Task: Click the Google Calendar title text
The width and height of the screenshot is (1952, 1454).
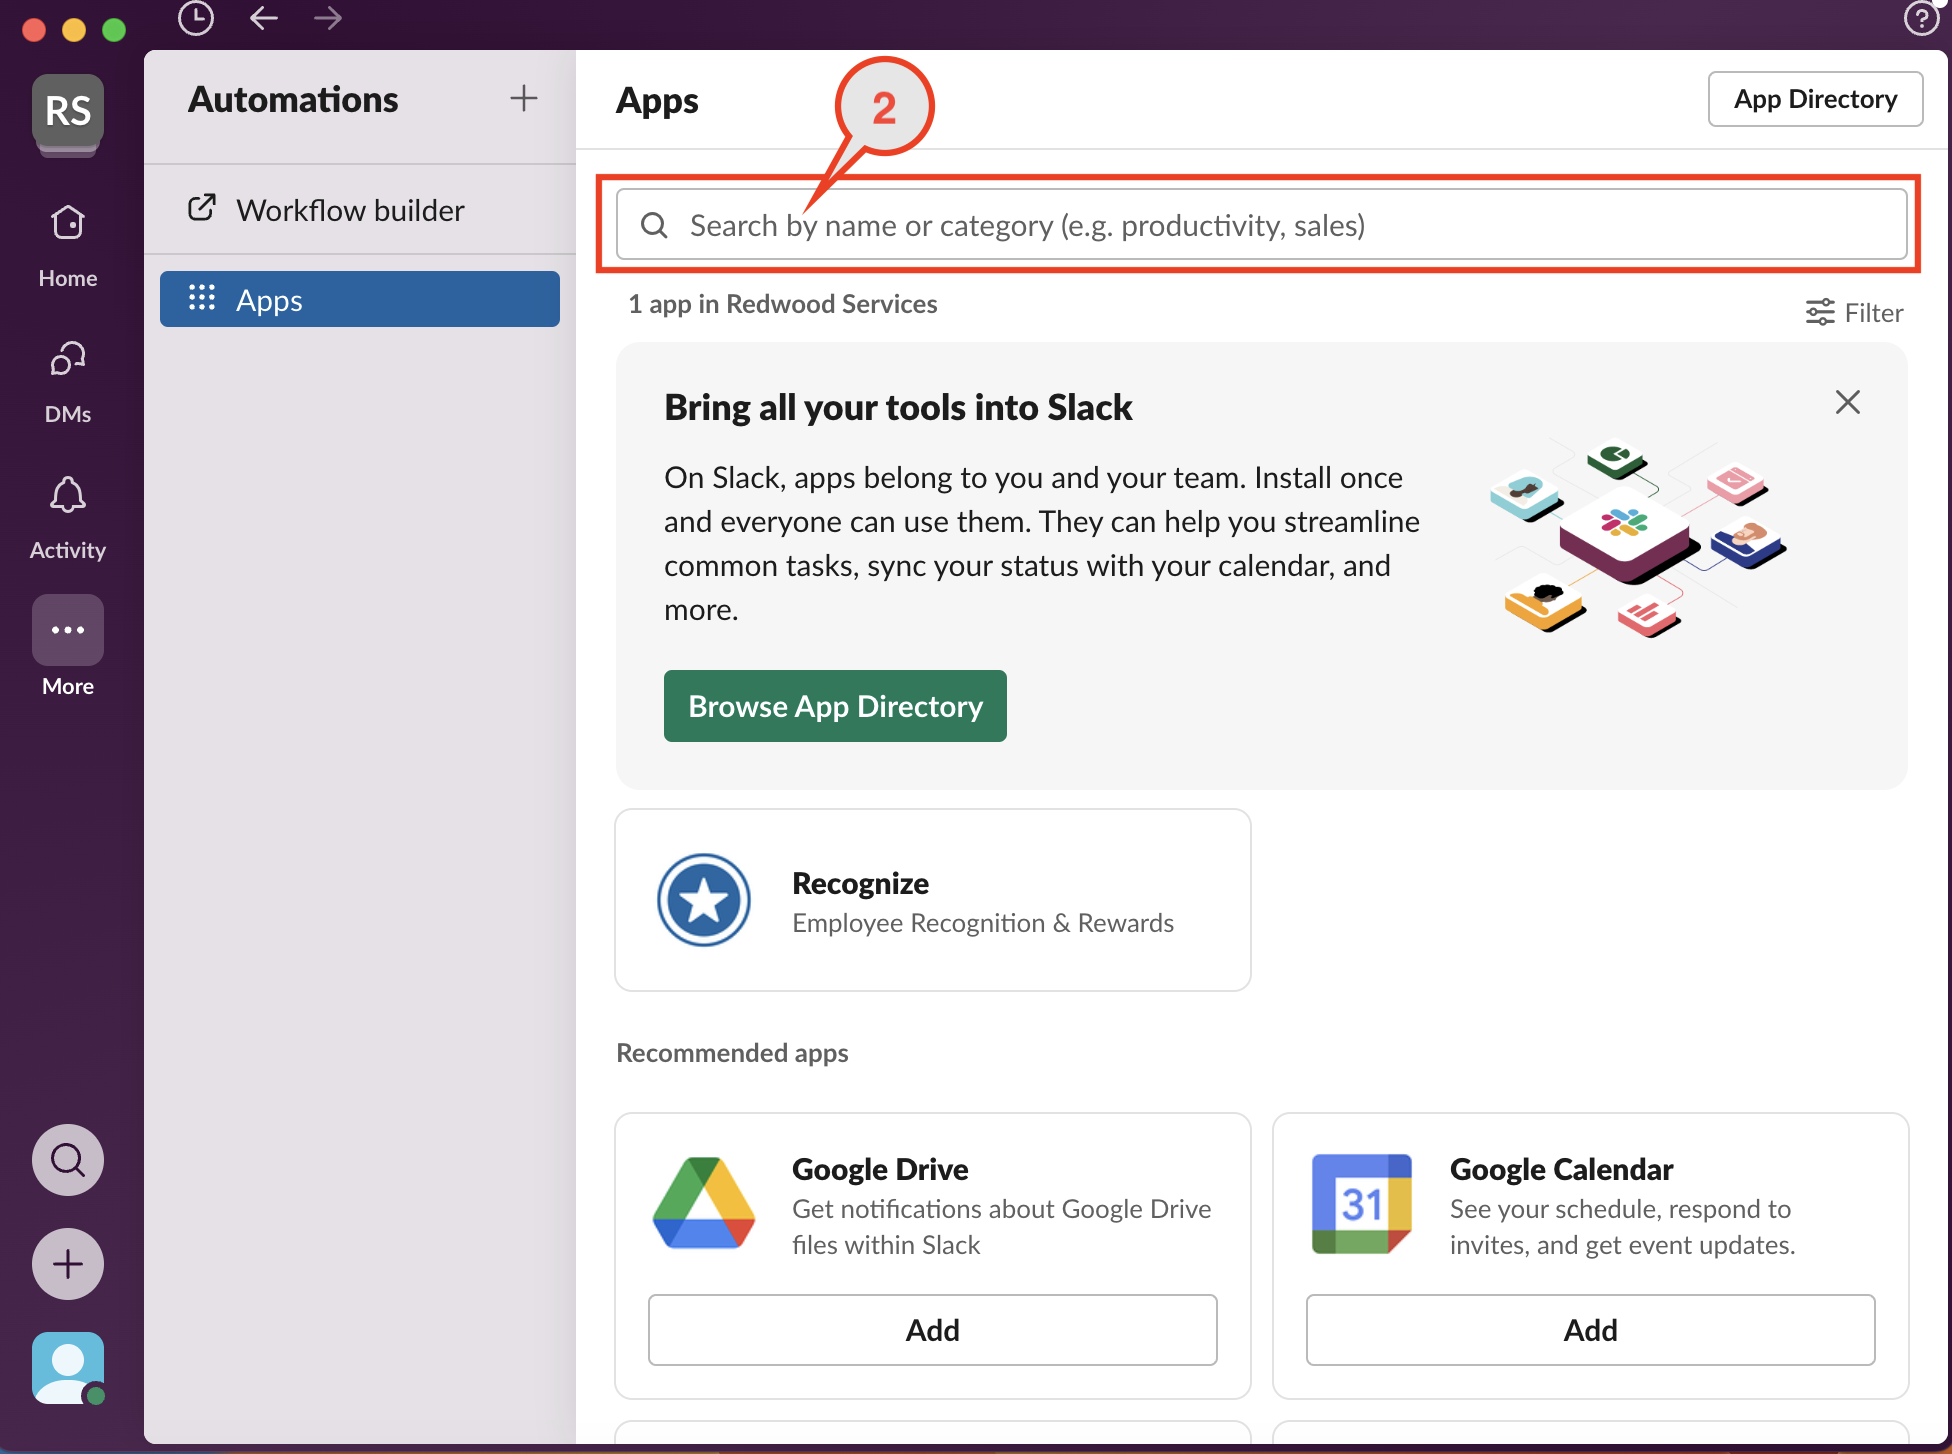Action: coord(1561,1169)
